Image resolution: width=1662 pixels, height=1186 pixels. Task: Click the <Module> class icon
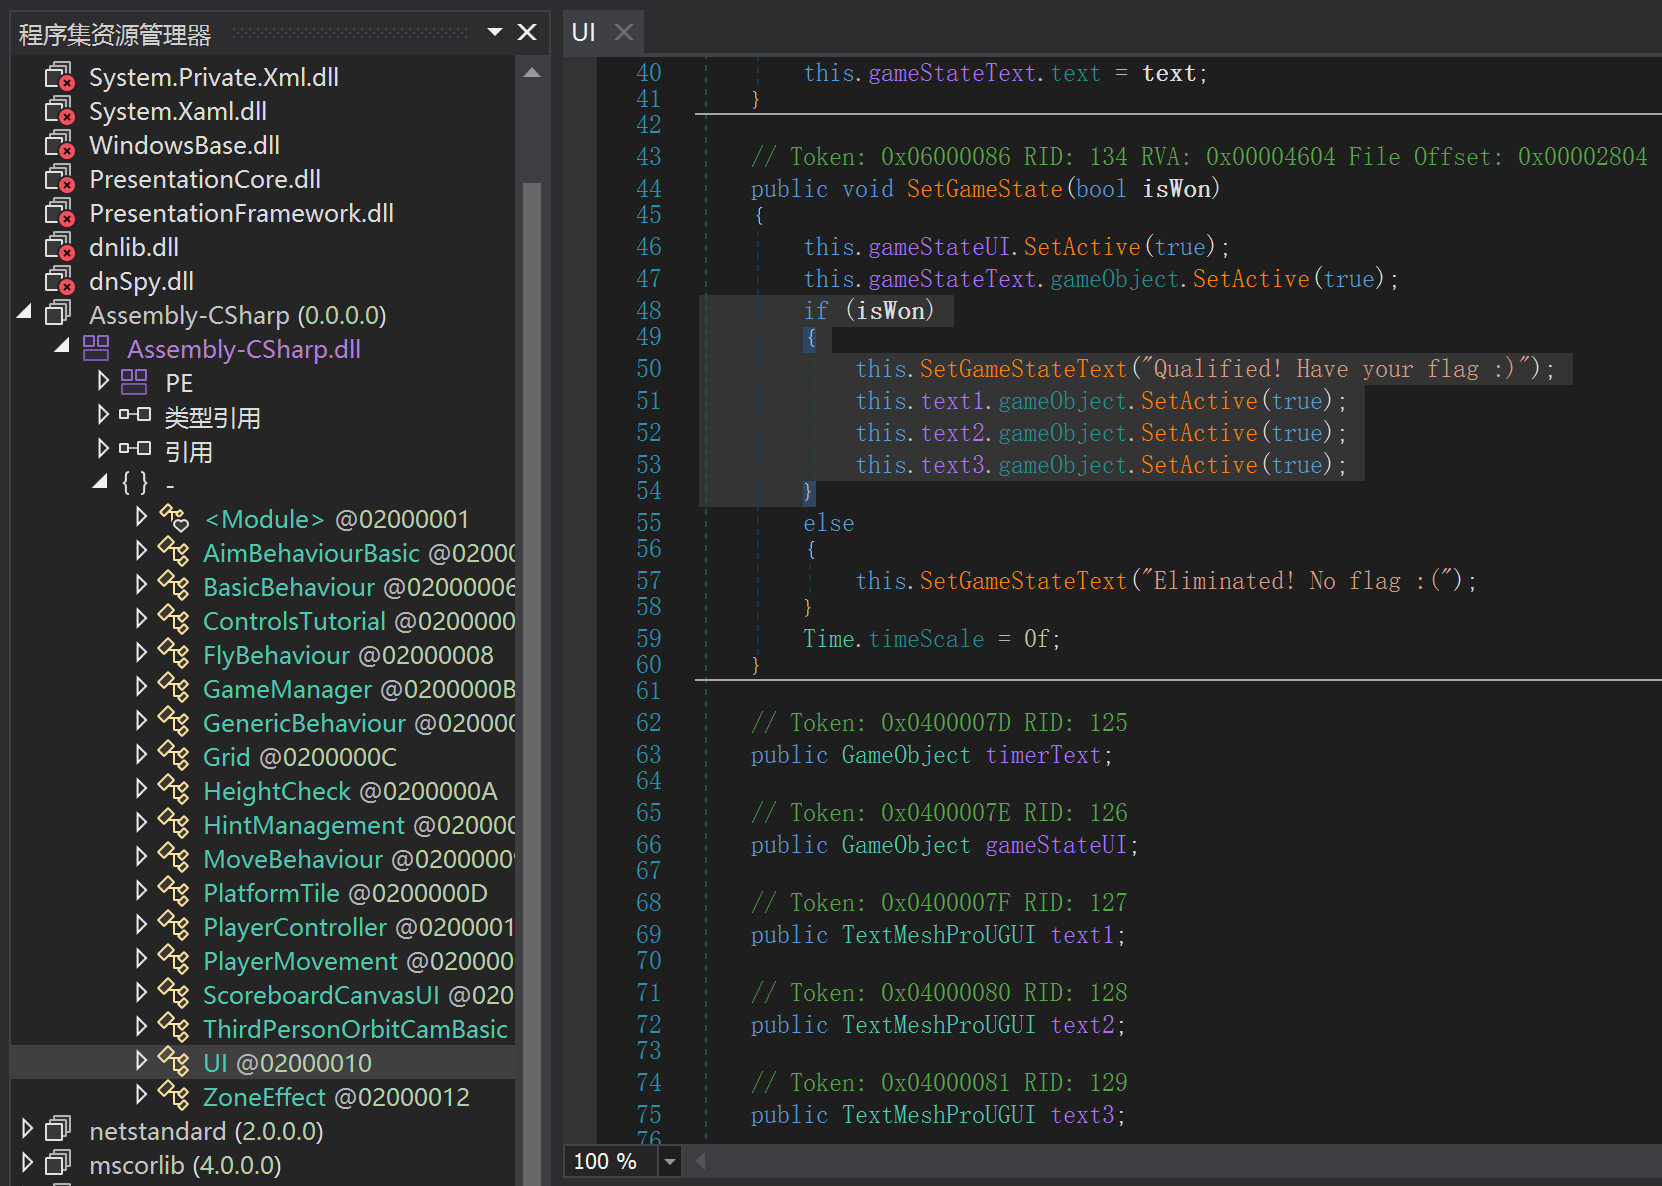[174, 518]
